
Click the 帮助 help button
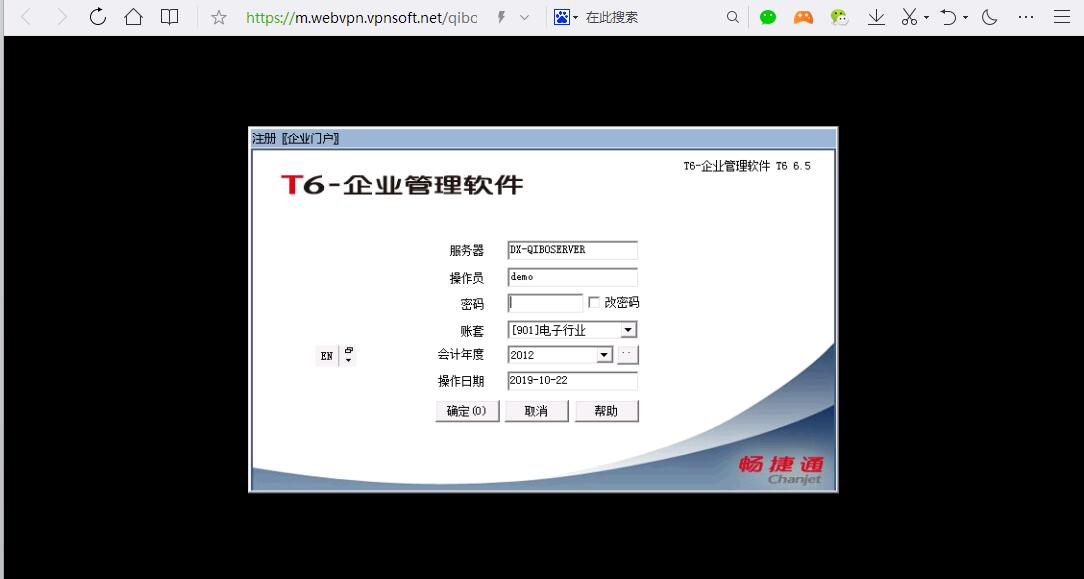tap(606, 411)
